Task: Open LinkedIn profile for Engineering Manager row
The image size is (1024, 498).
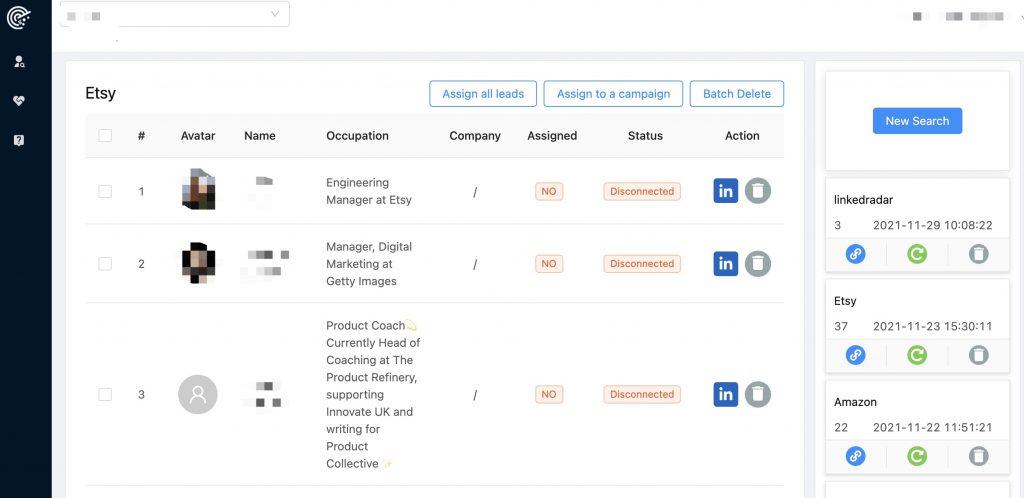Action: point(726,191)
